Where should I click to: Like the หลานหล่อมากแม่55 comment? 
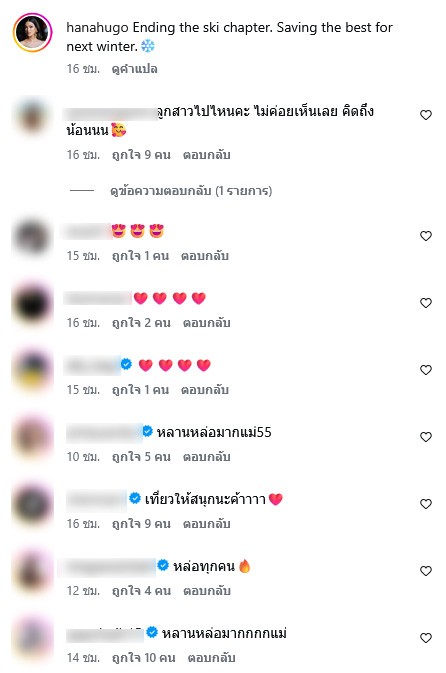click(425, 437)
